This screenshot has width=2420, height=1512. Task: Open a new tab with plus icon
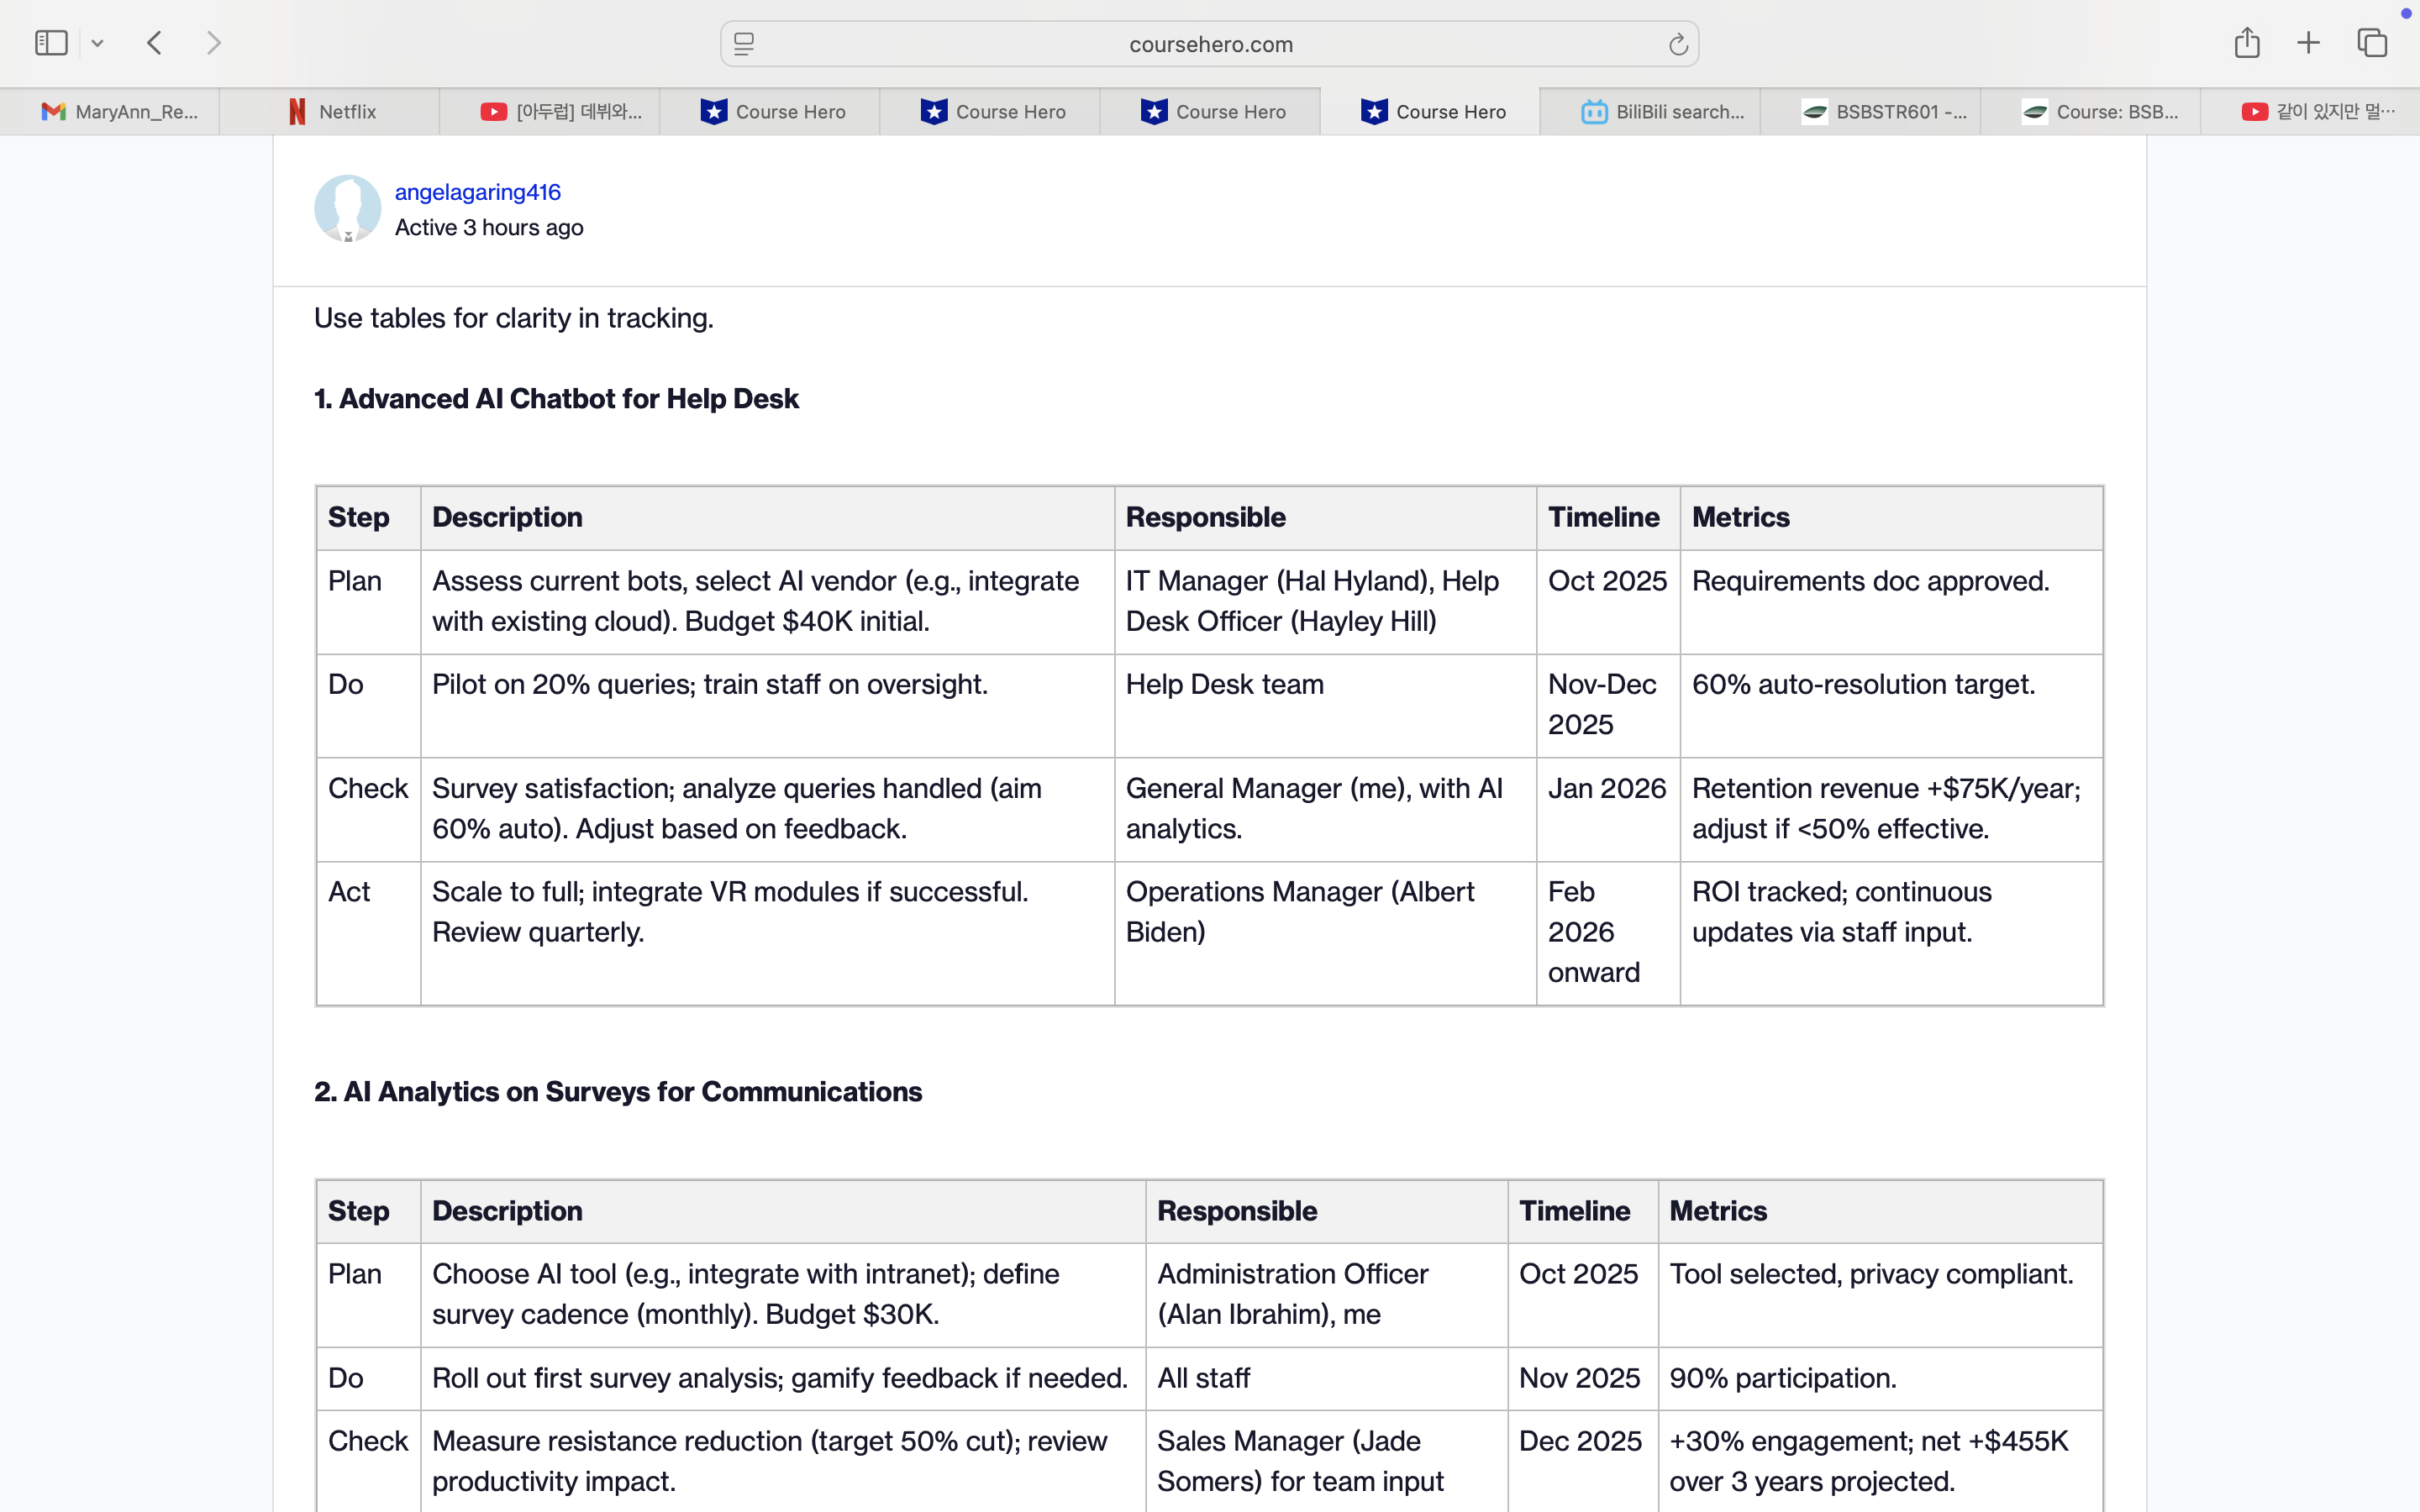tap(2308, 43)
